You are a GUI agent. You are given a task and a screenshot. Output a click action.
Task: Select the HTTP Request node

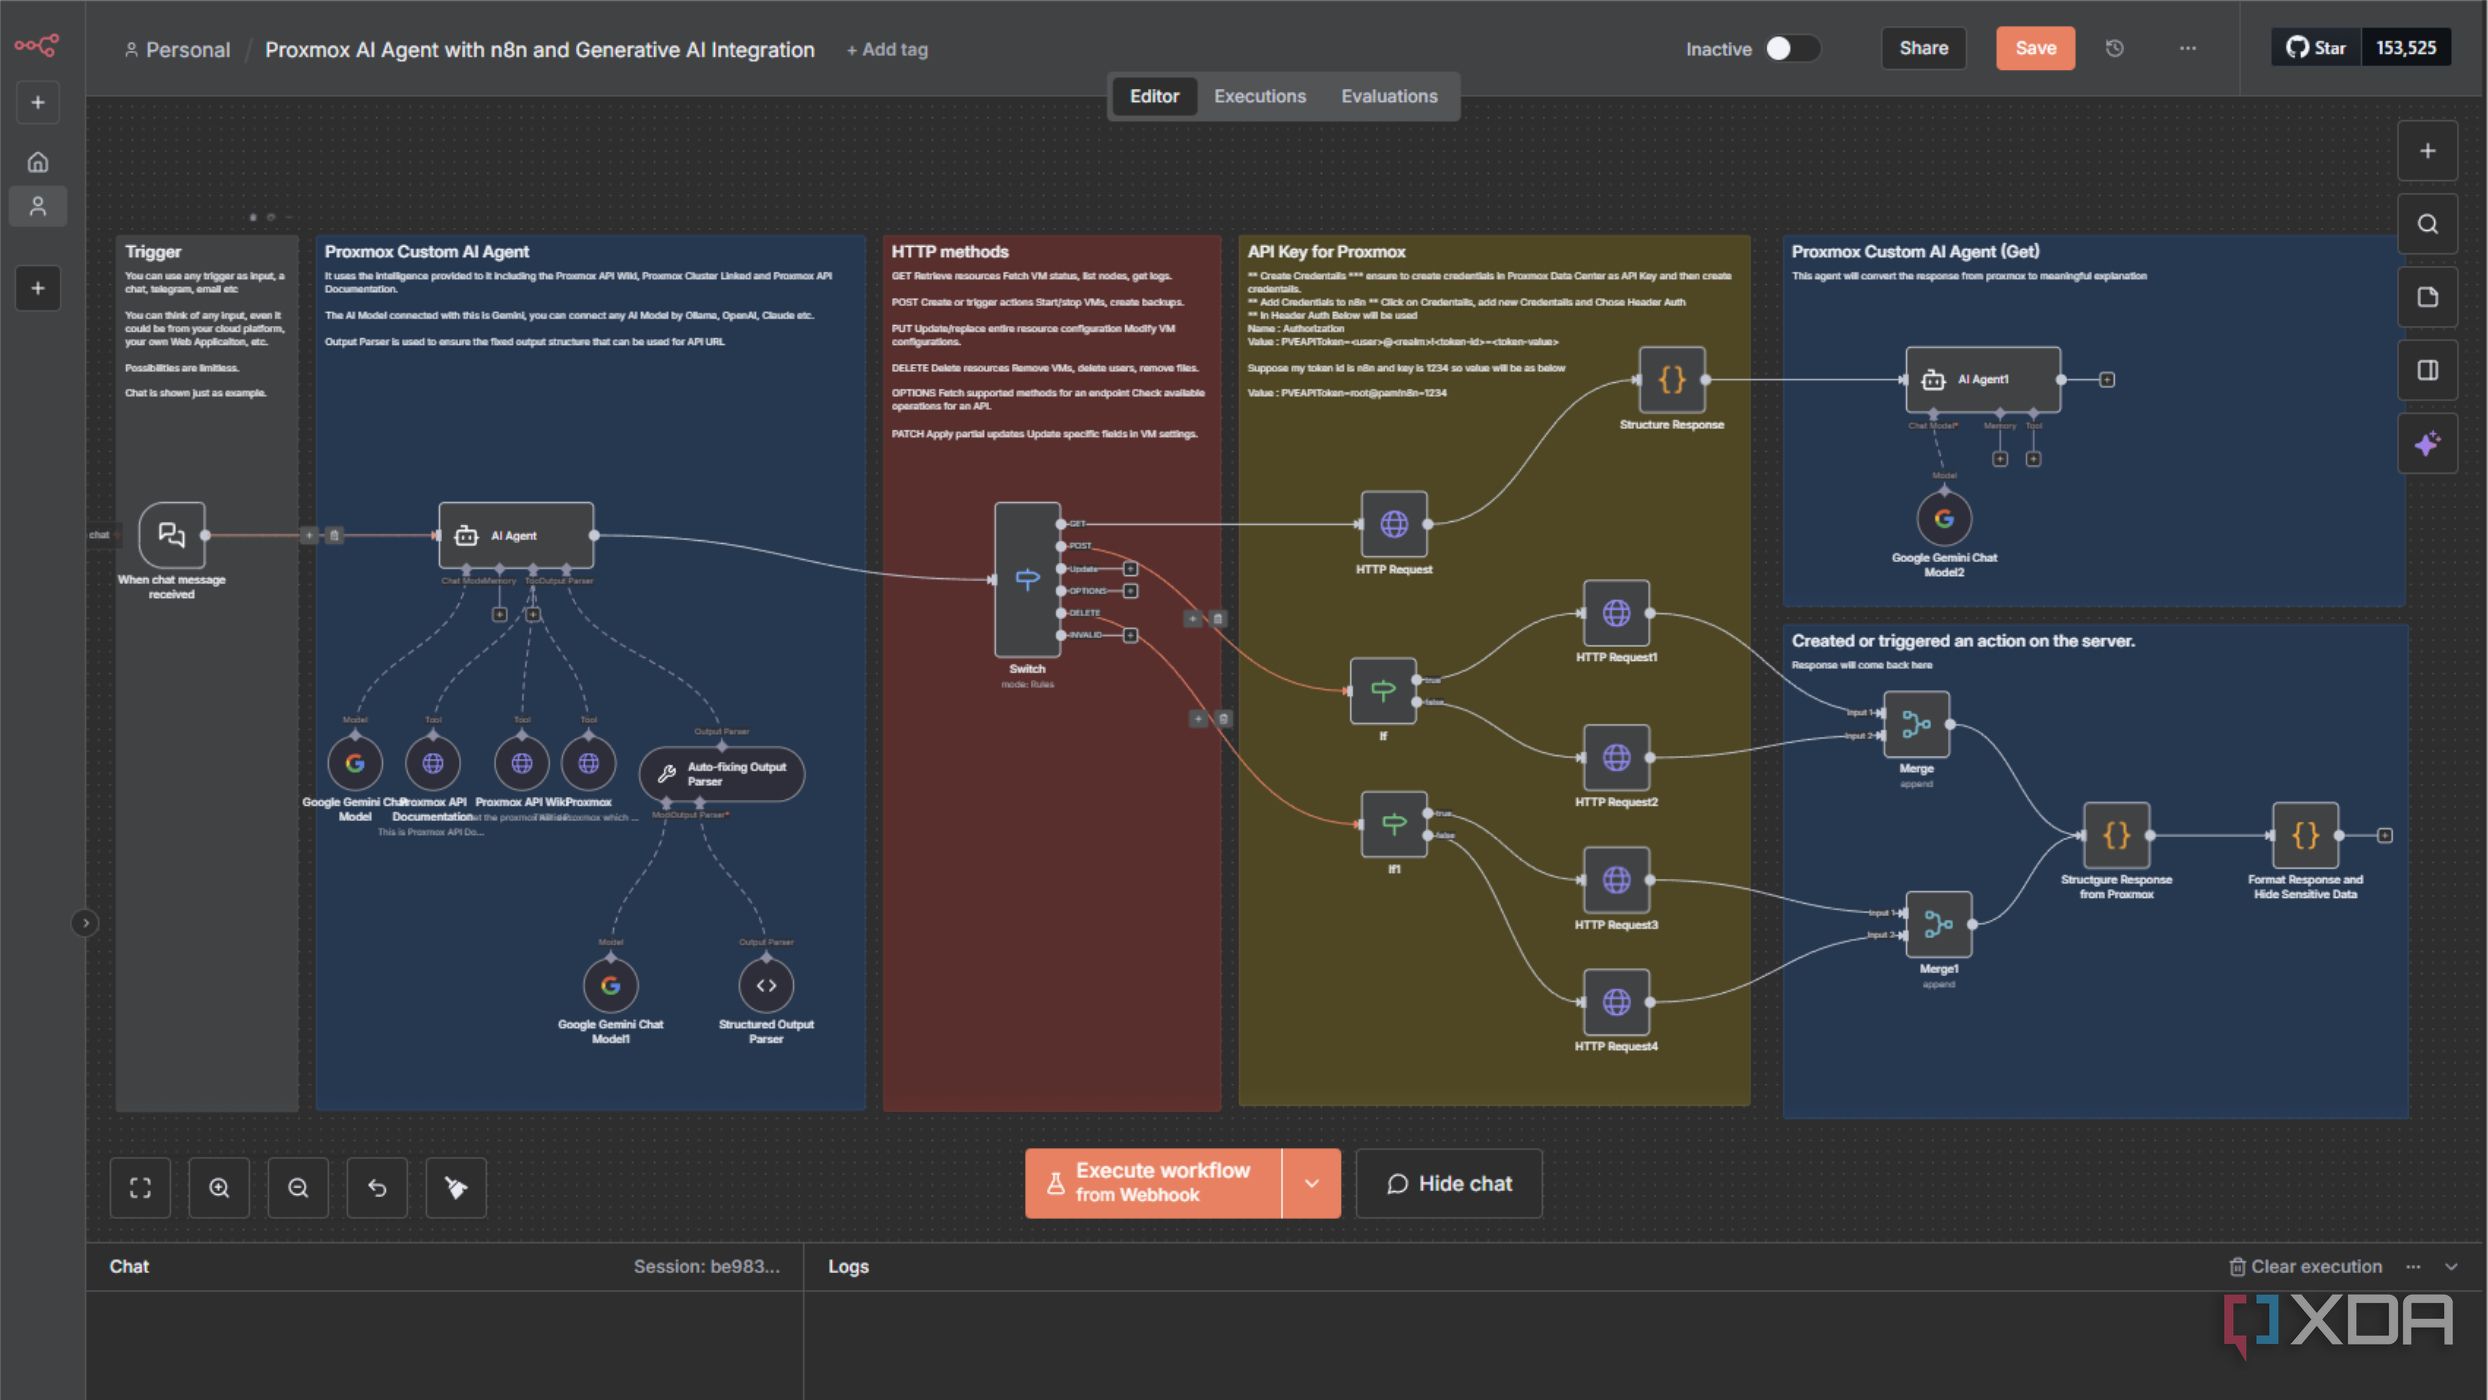pyautogui.click(x=1394, y=524)
